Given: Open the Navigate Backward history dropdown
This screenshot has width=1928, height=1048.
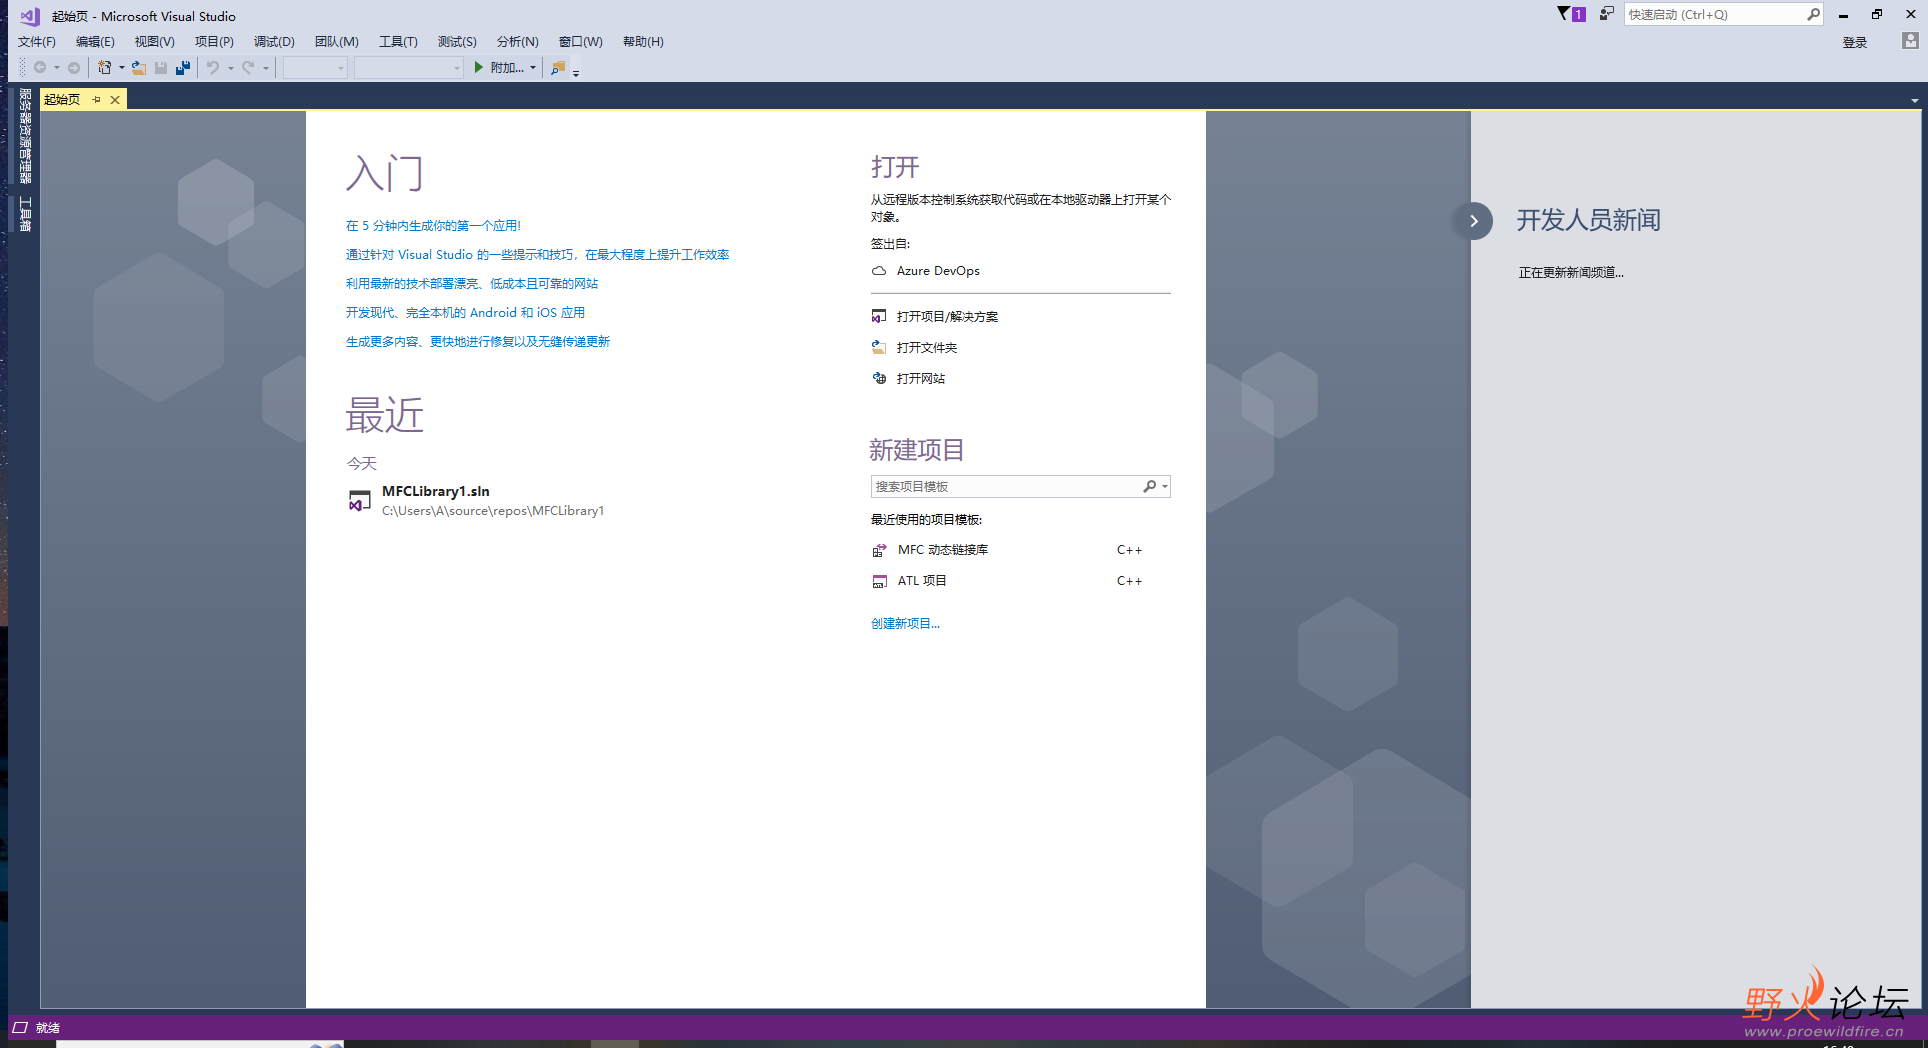Looking at the screenshot, I should click(x=57, y=68).
